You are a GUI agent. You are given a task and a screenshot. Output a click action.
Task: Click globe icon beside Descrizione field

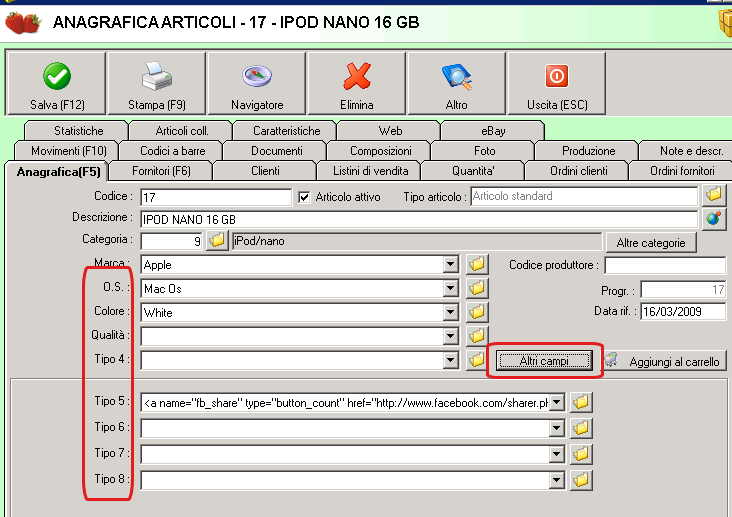pos(714,218)
